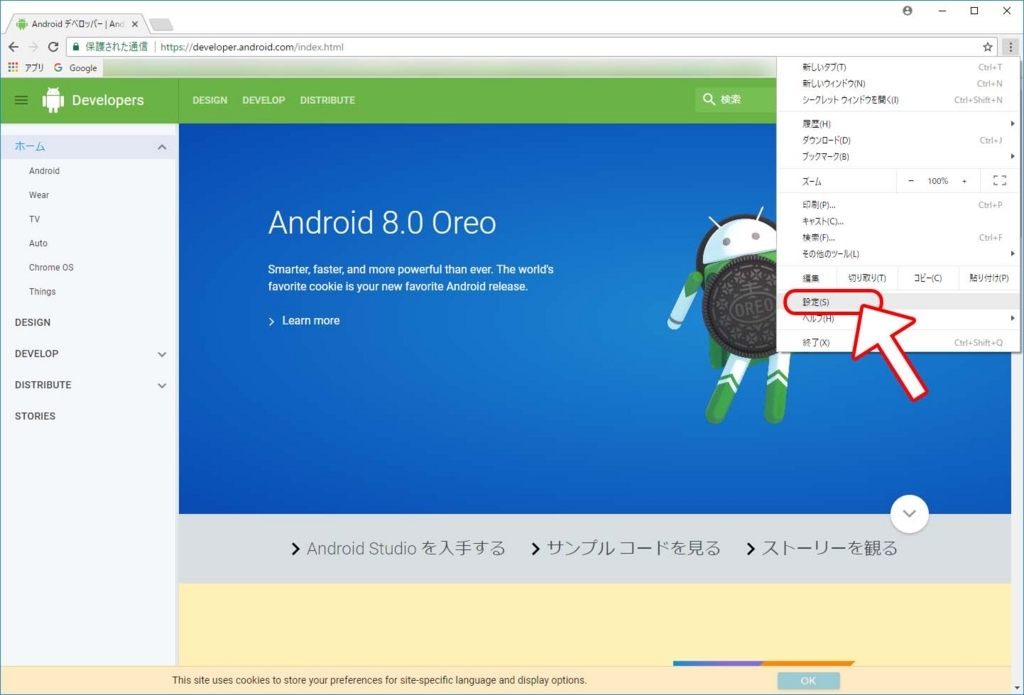Choose 印刷(P)... from the menu

tap(899, 205)
